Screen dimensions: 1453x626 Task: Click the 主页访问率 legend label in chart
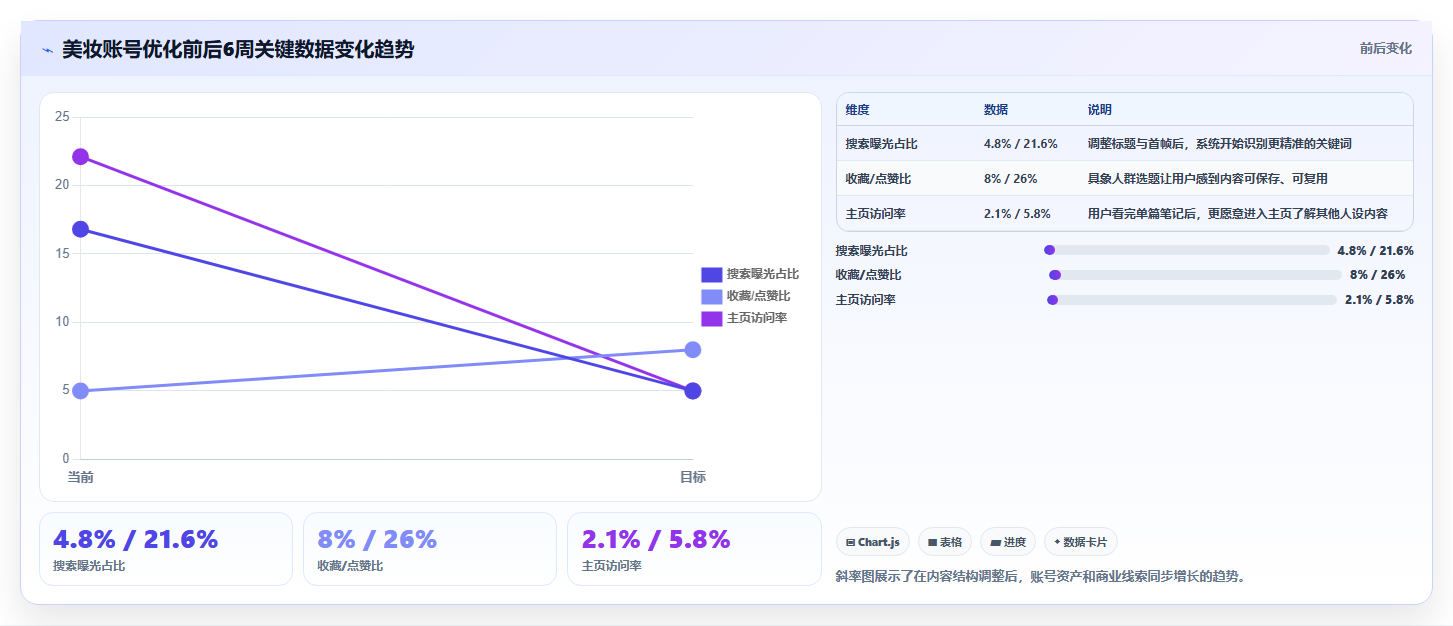[x=757, y=318]
